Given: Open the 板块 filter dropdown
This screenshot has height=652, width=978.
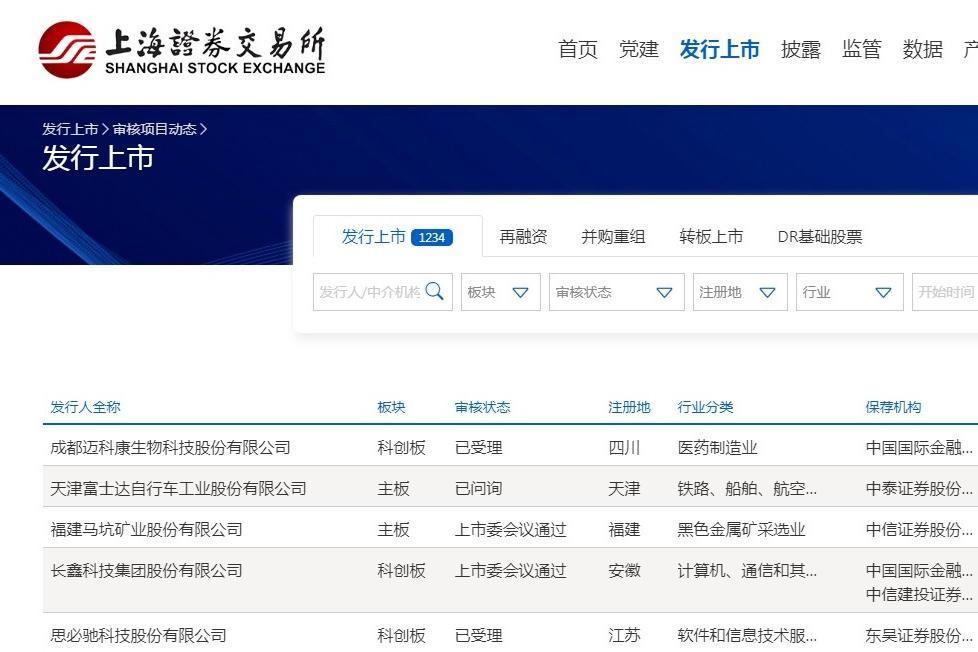Looking at the screenshot, I should point(500,292).
